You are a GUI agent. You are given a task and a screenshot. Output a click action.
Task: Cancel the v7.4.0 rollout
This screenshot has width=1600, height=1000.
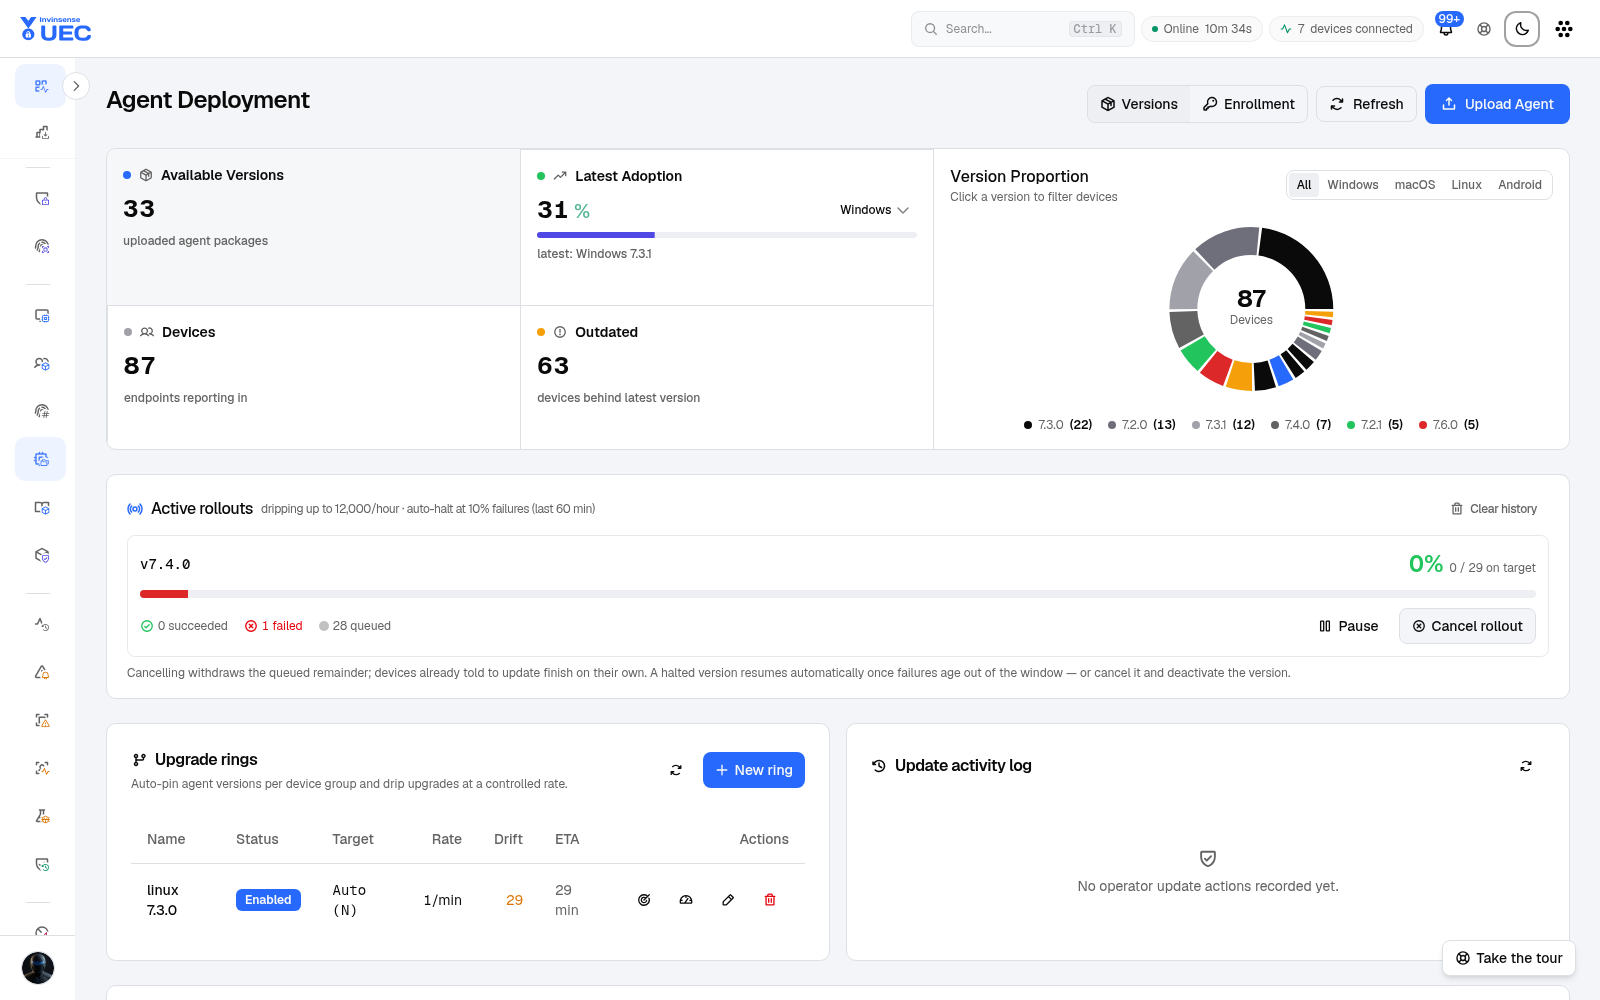(x=1467, y=626)
